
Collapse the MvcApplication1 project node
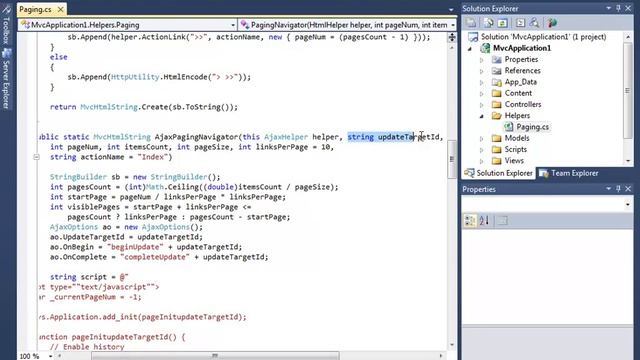pyautogui.click(x=470, y=49)
